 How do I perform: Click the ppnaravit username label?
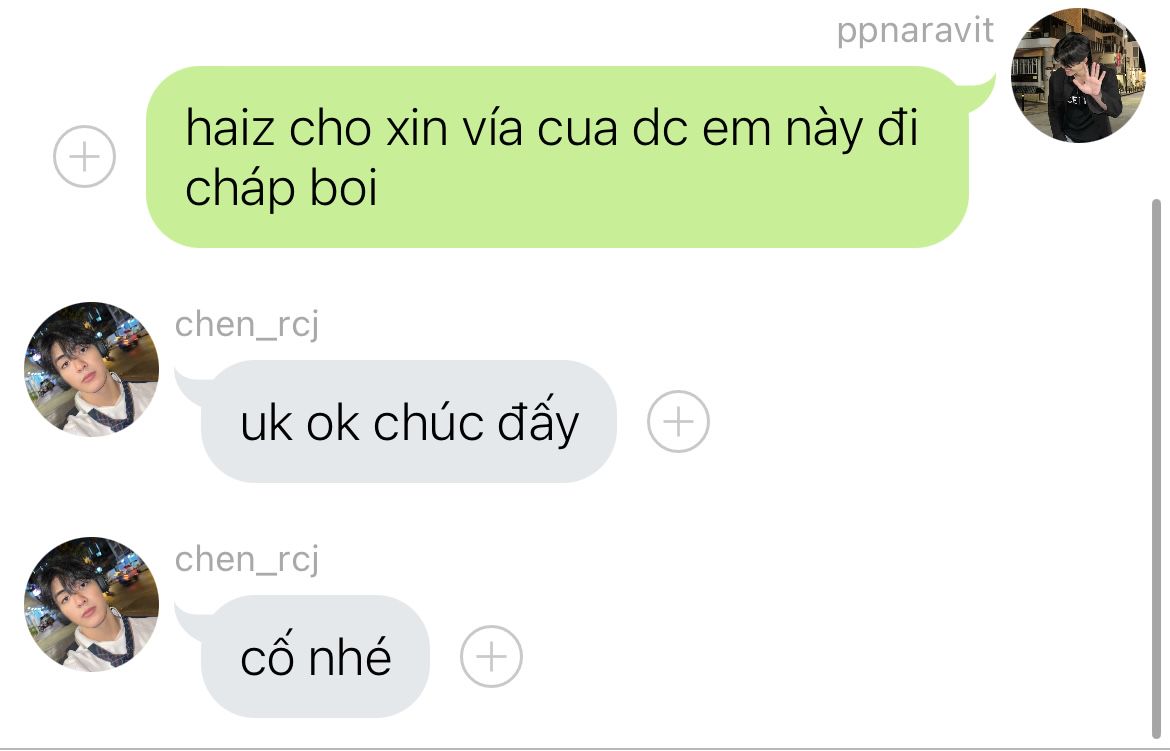tap(915, 31)
